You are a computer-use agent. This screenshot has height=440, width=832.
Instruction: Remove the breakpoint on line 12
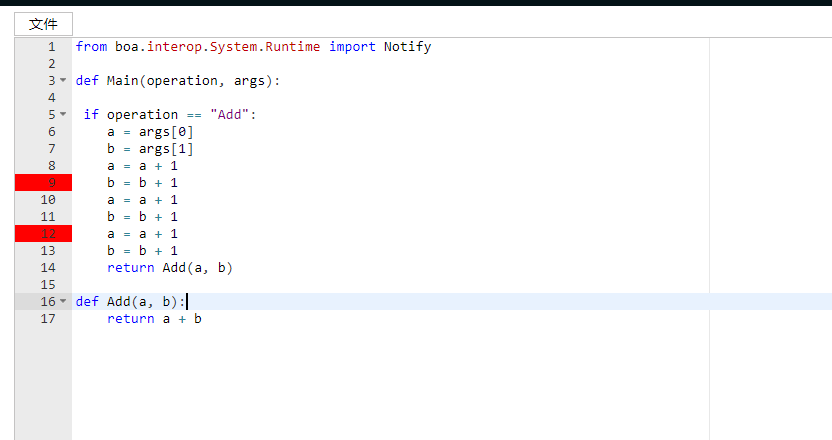coord(44,234)
